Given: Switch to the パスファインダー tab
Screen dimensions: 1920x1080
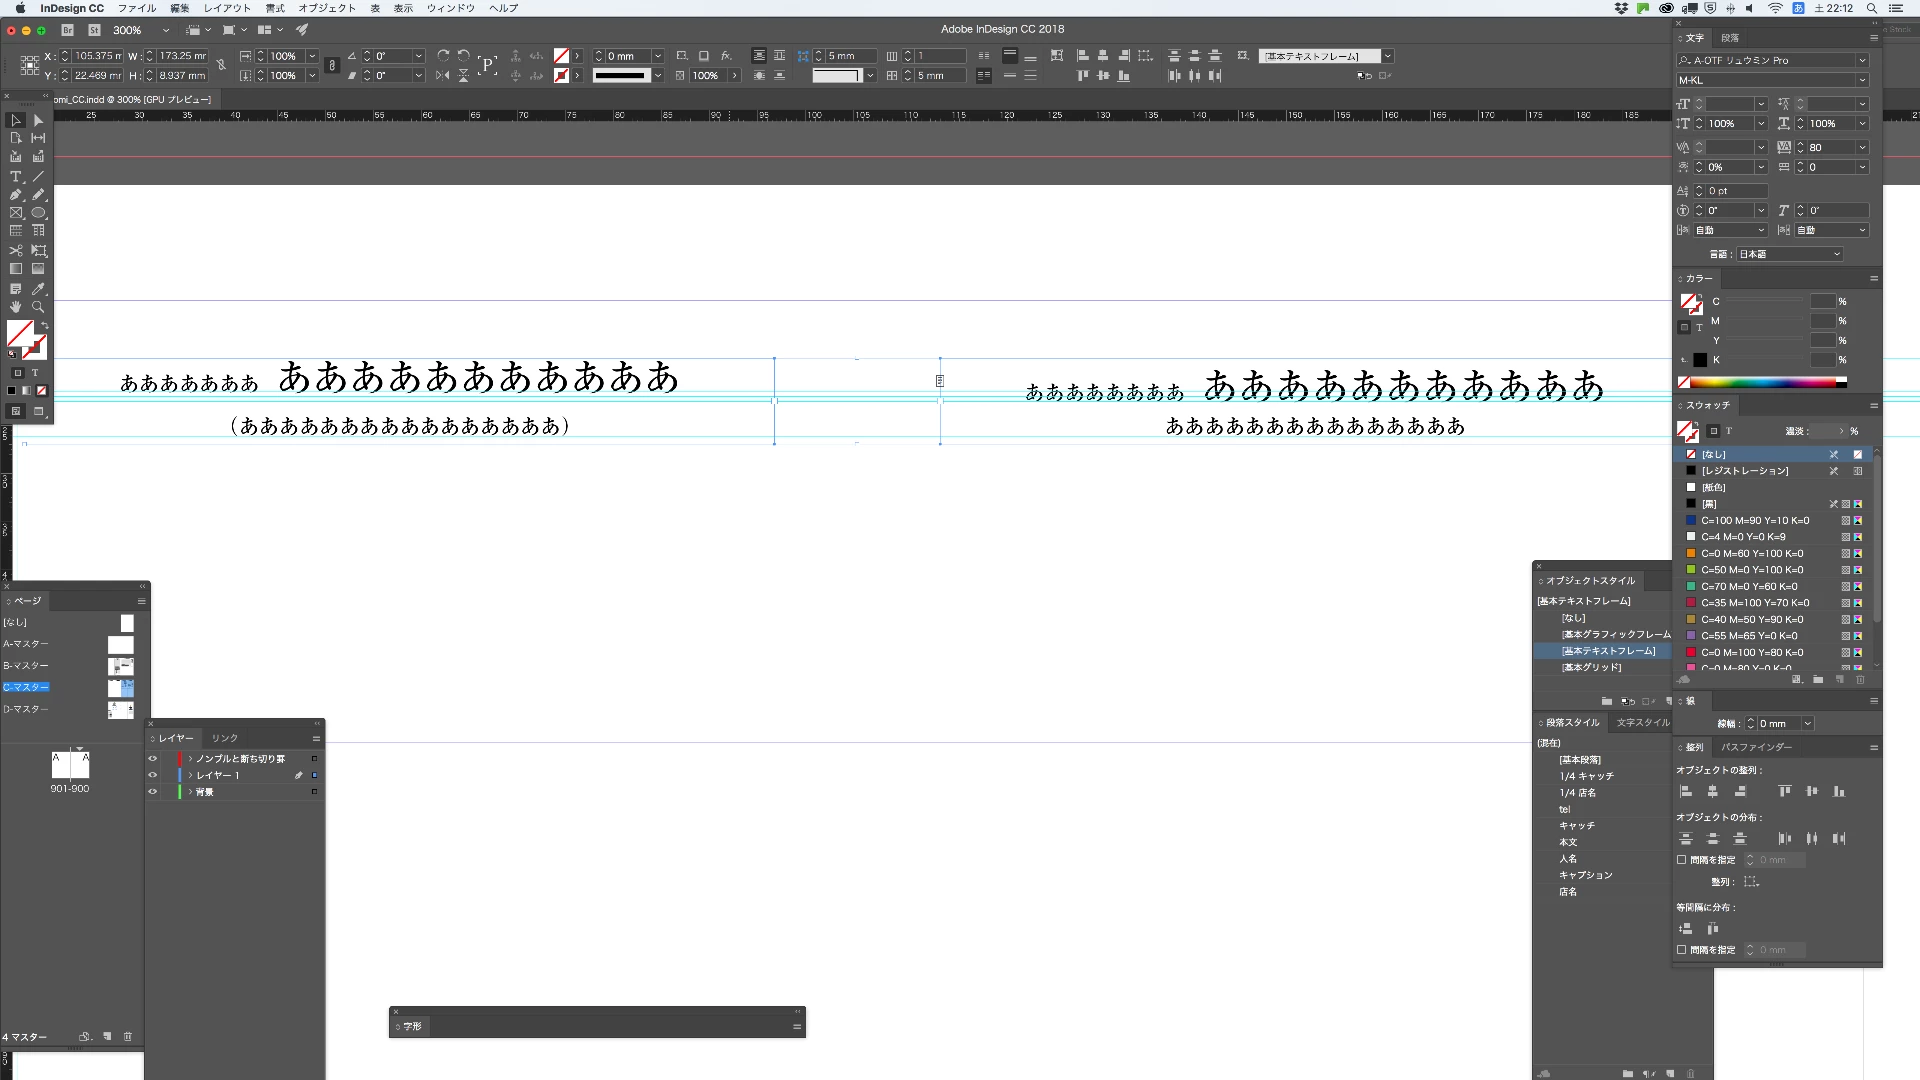Looking at the screenshot, I should (1756, 747).
